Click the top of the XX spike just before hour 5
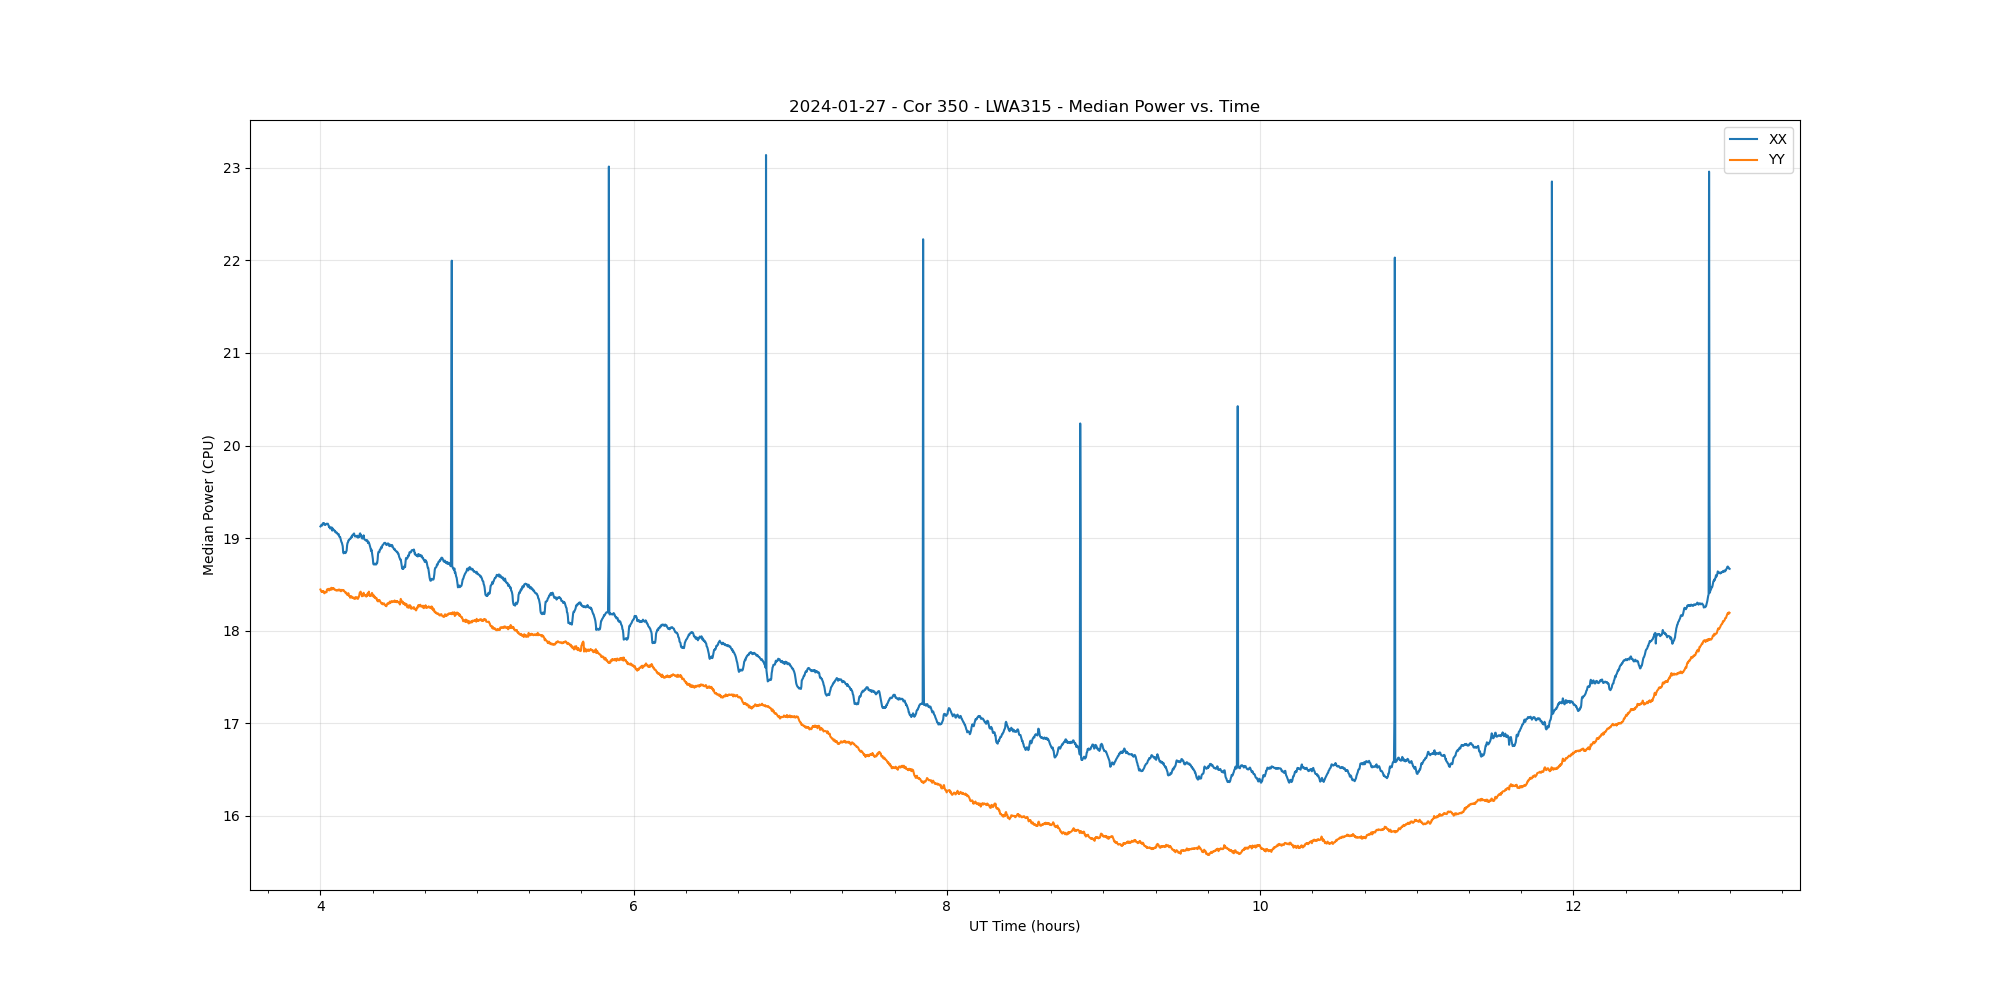 coord(452,262)
